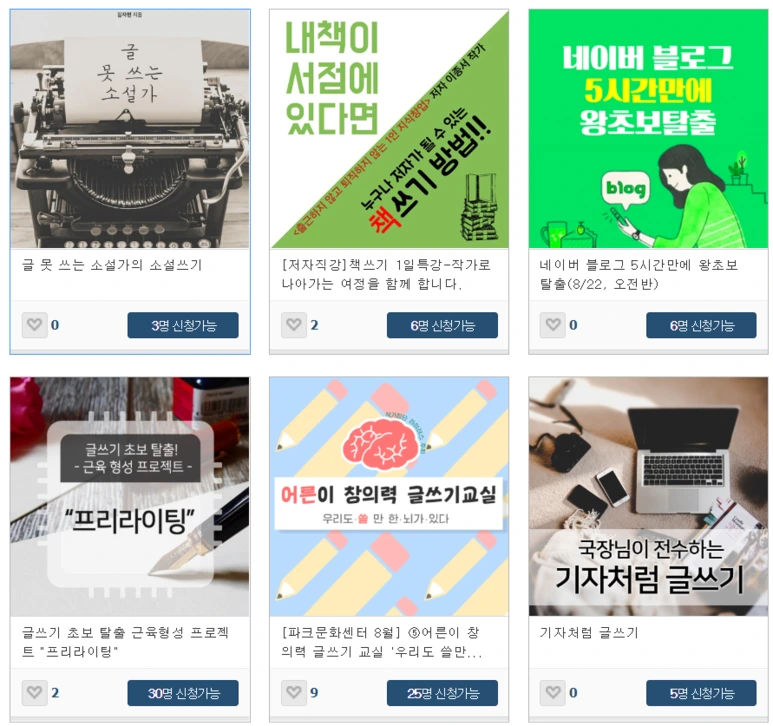Select the 25명 신청가능 button
The height and width of the screenshot is (726, 773).
coord(442,693)
